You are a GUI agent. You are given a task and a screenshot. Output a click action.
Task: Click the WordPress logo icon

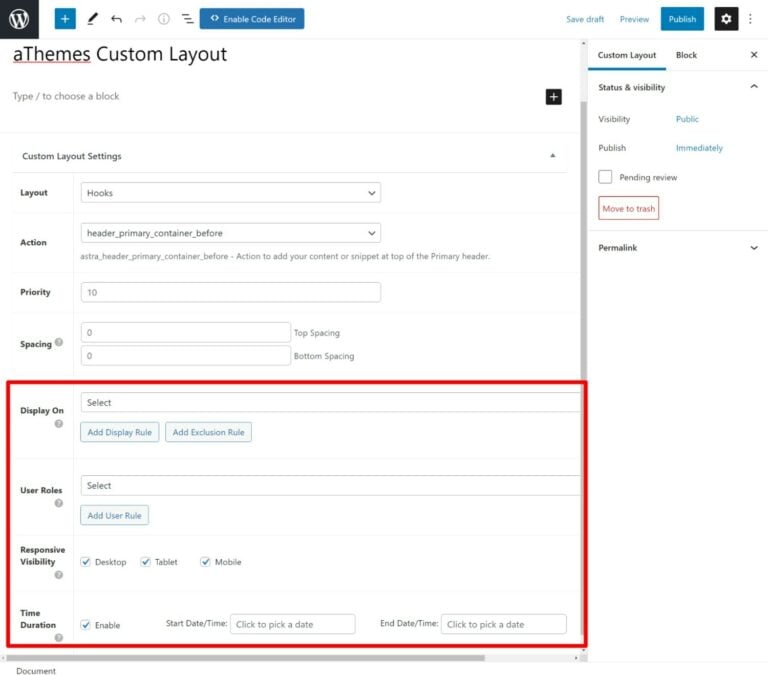[19, 19]
